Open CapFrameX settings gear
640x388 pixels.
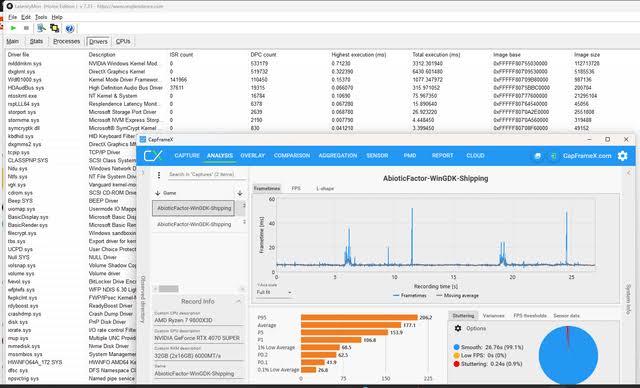click(x=622, y=155)
